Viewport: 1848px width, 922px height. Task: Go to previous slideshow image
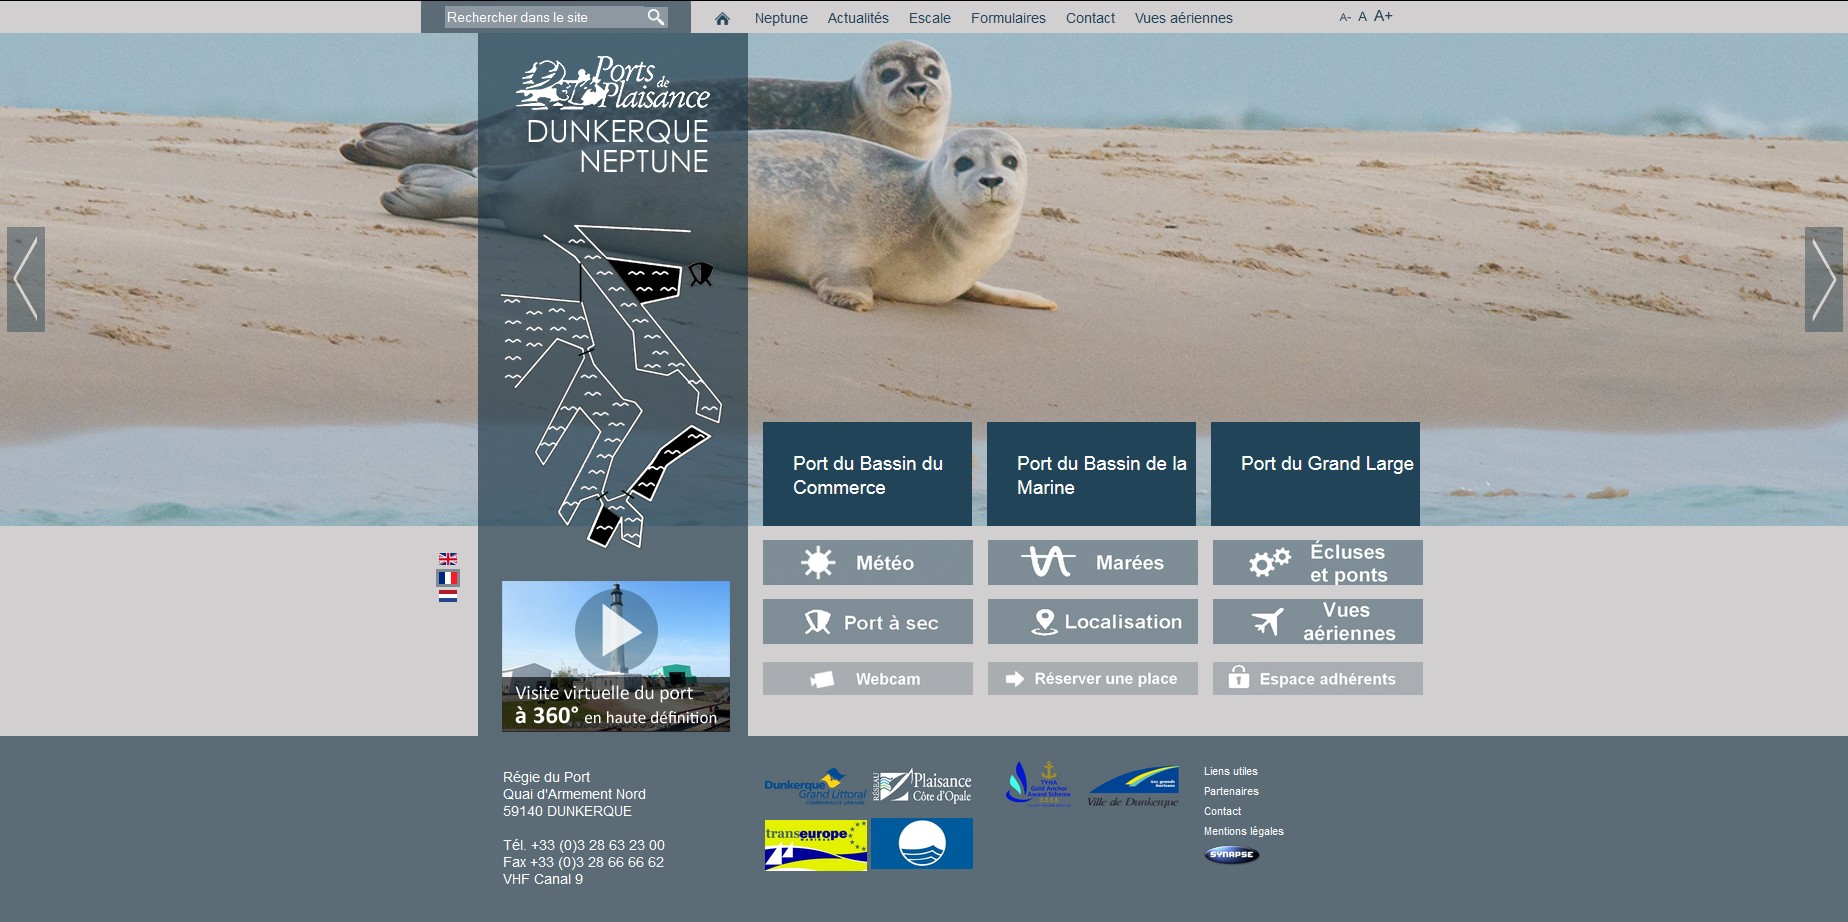[x=26, y=280]
